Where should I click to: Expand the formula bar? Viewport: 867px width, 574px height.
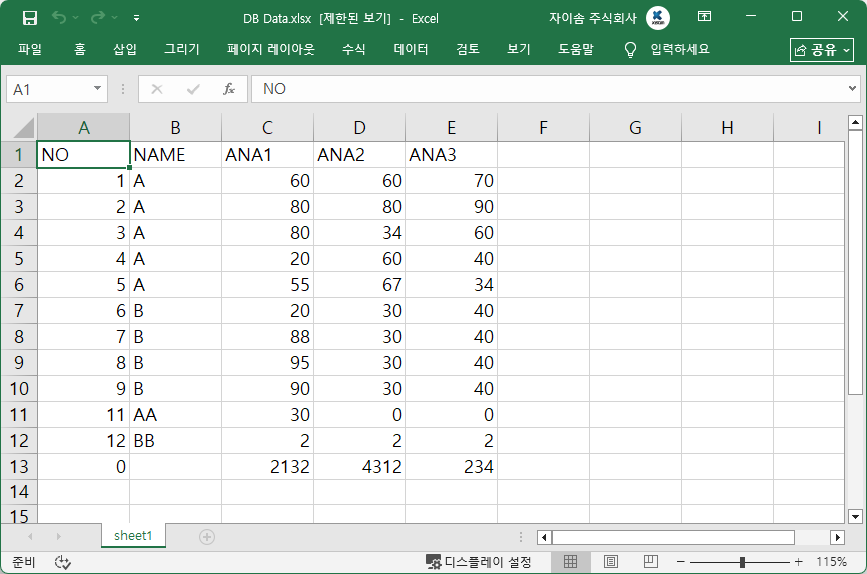pos(852,89)
